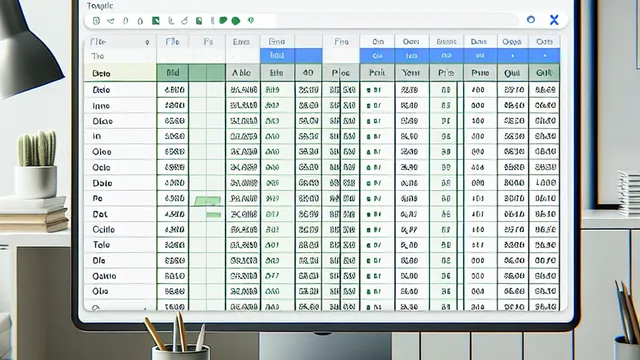Click the last small green toolbar icon
The width and height of the screenshot is (640, 360).
click(x=251, y=20)
